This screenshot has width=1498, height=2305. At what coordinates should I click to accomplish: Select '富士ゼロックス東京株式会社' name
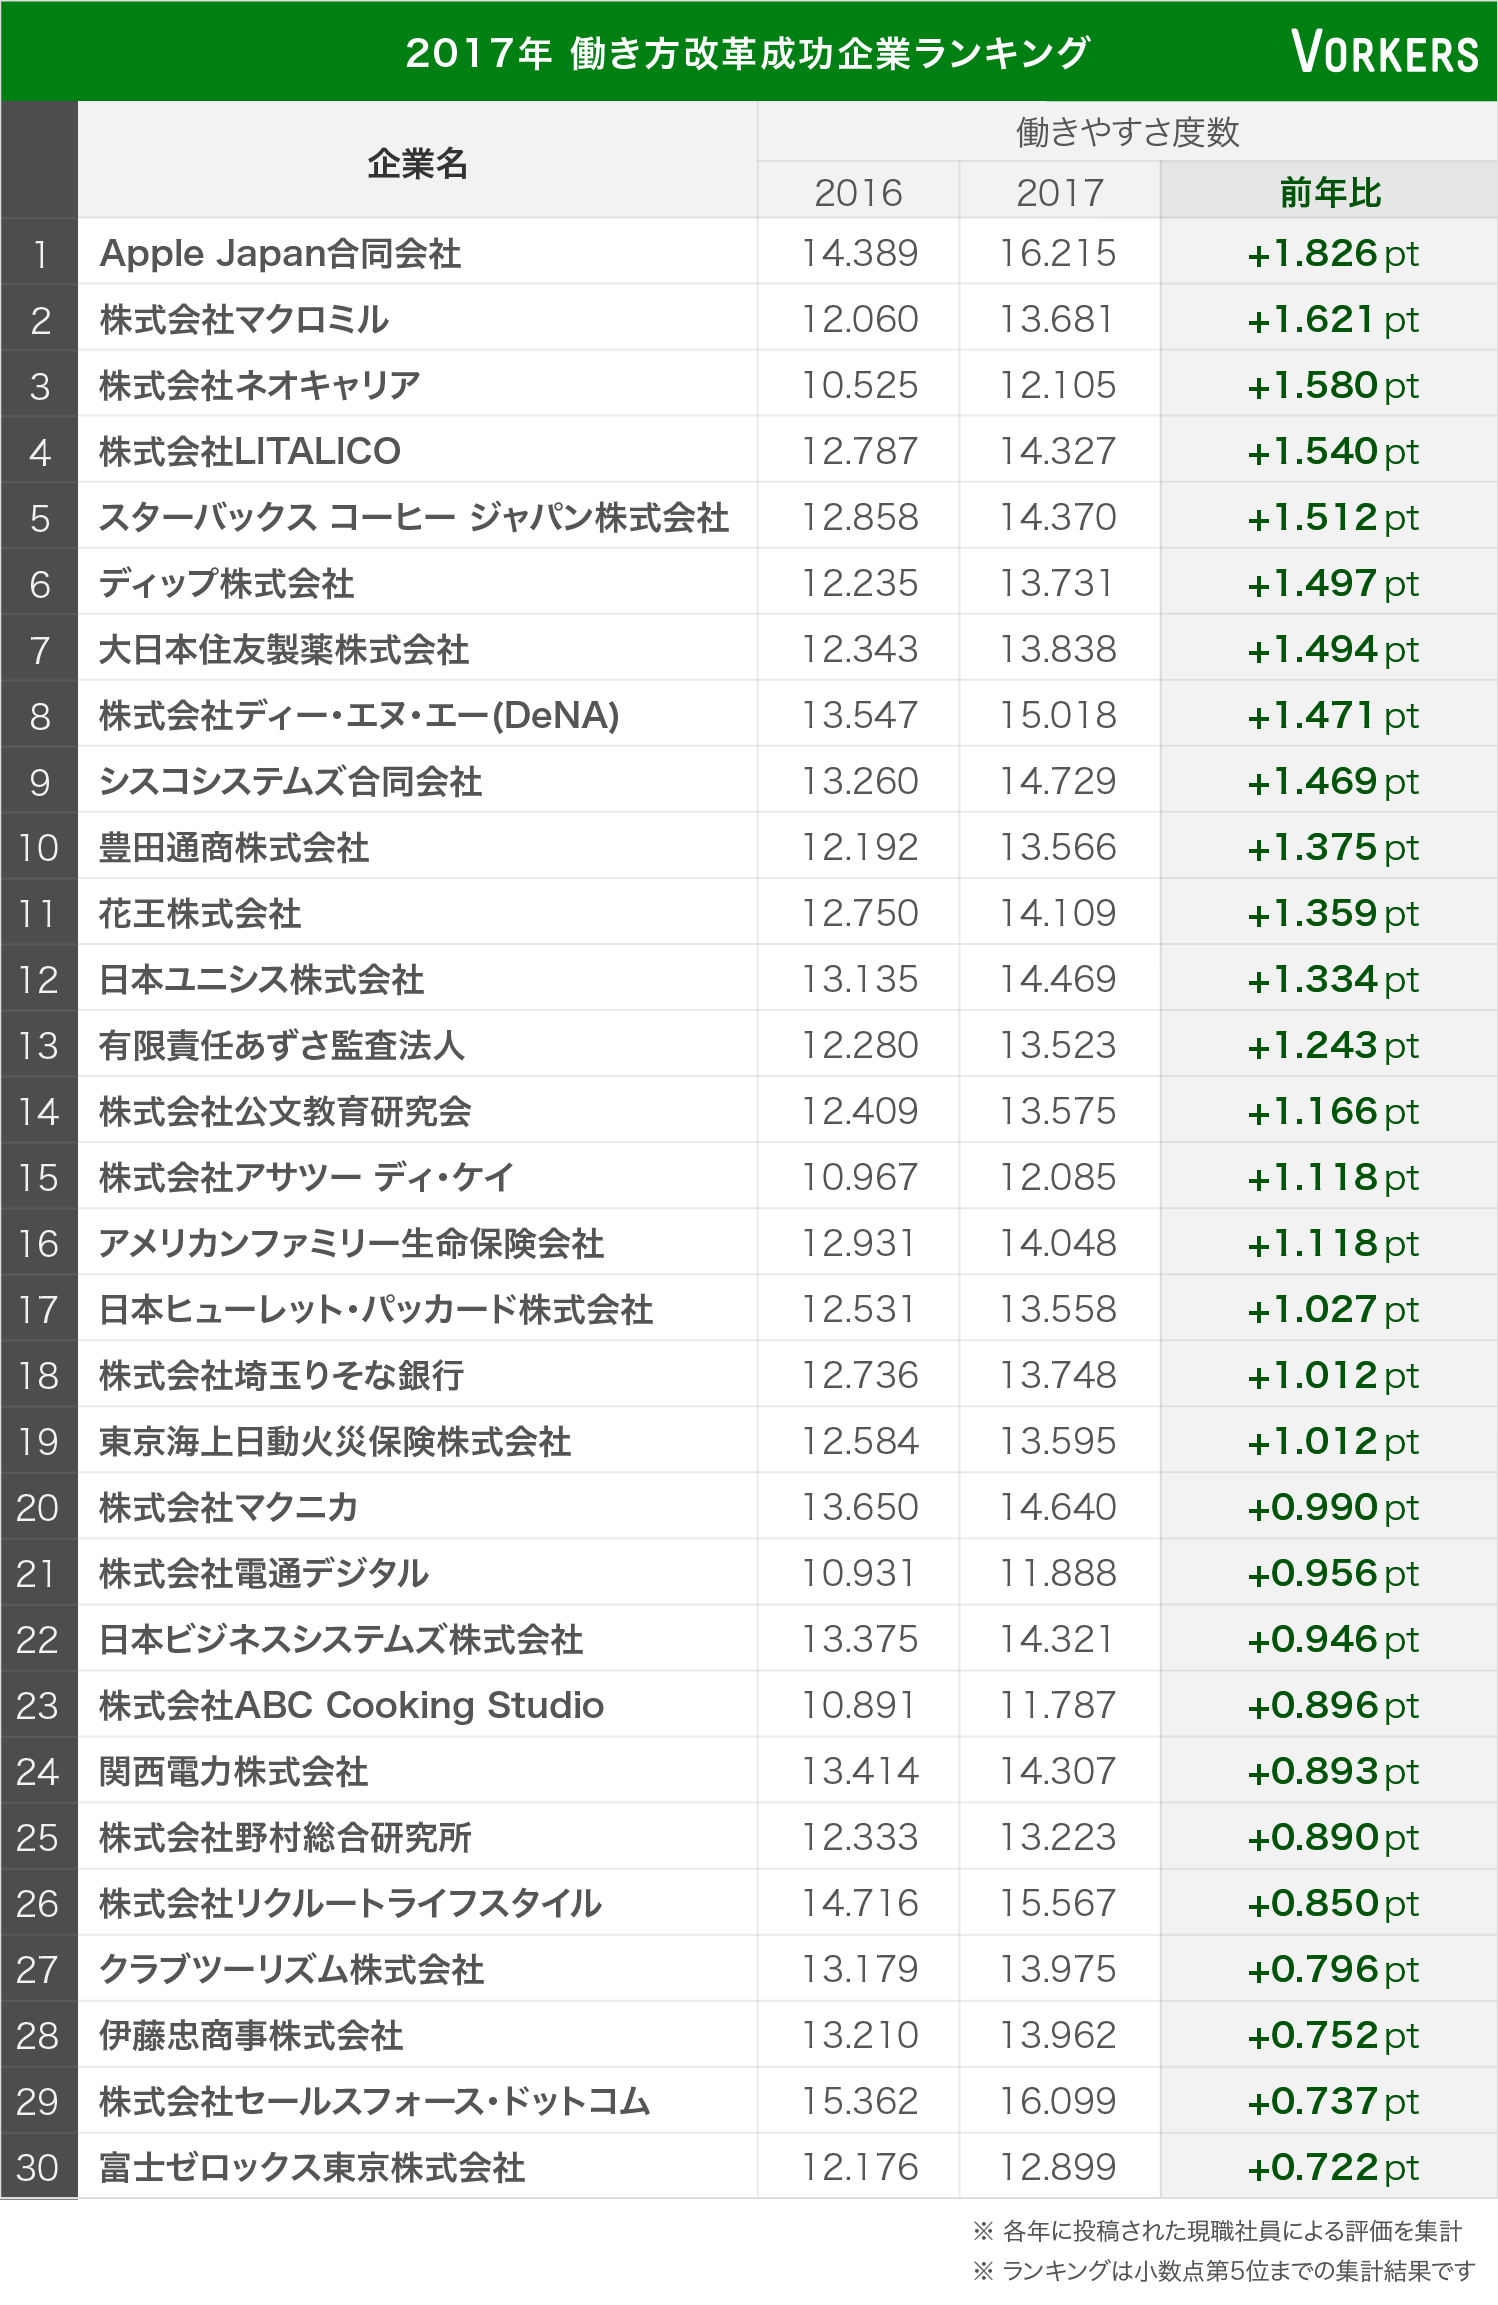(x=312, y=2168)
